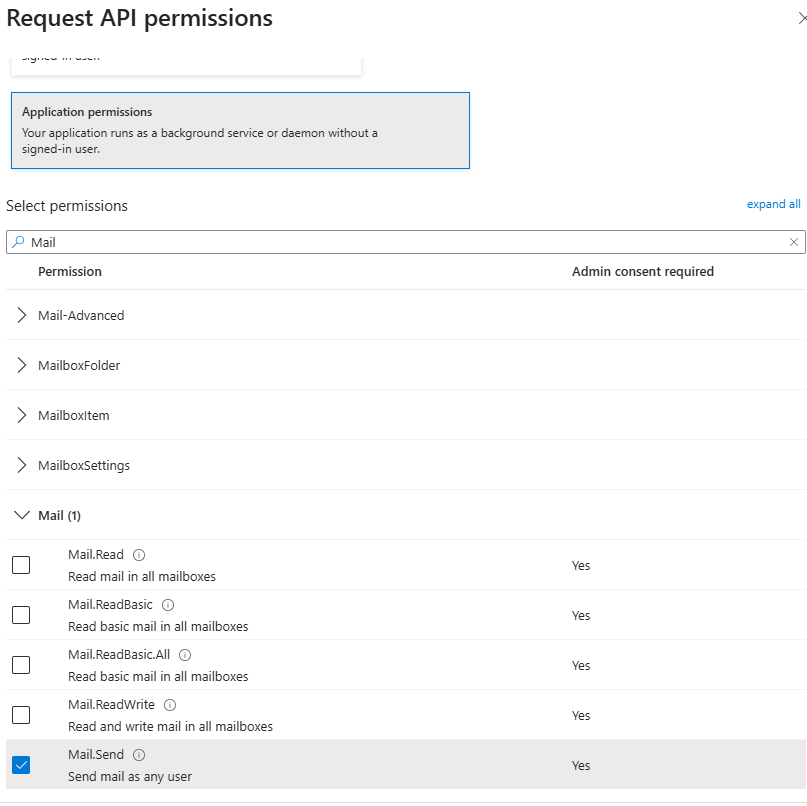
Task: Select the Mail.ReadBasic.All checkbox
Action: (21, 665)
